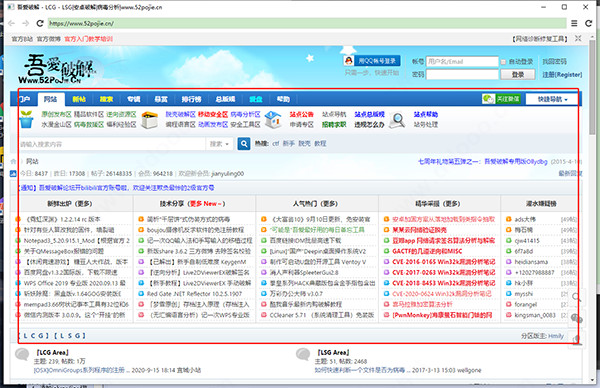This screenshot has width=600, height=388.
Task: Click the toolbox category icon
Action: point(150,120)
